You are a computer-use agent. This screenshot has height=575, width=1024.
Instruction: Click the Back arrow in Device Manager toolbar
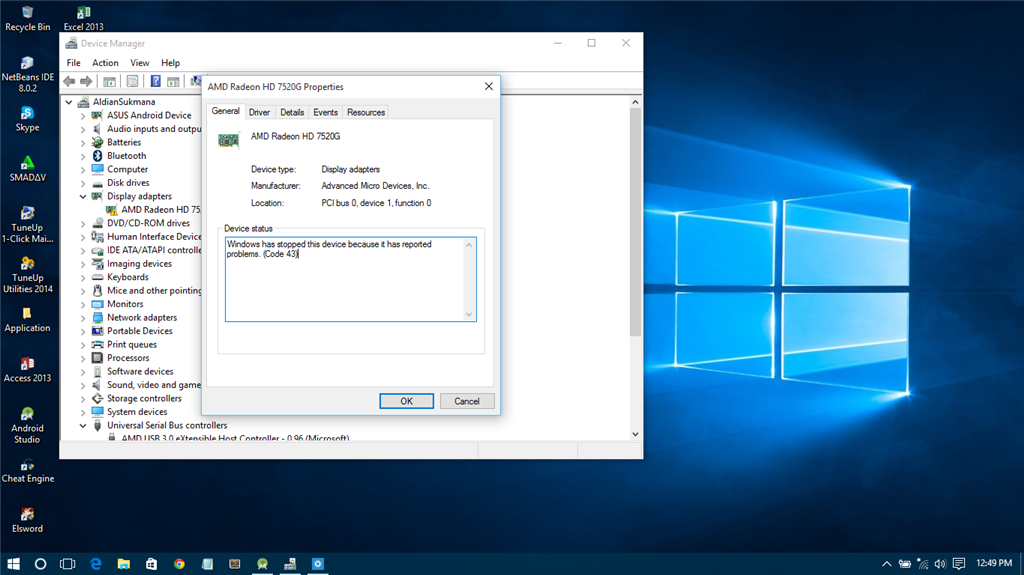coord(69,81)
